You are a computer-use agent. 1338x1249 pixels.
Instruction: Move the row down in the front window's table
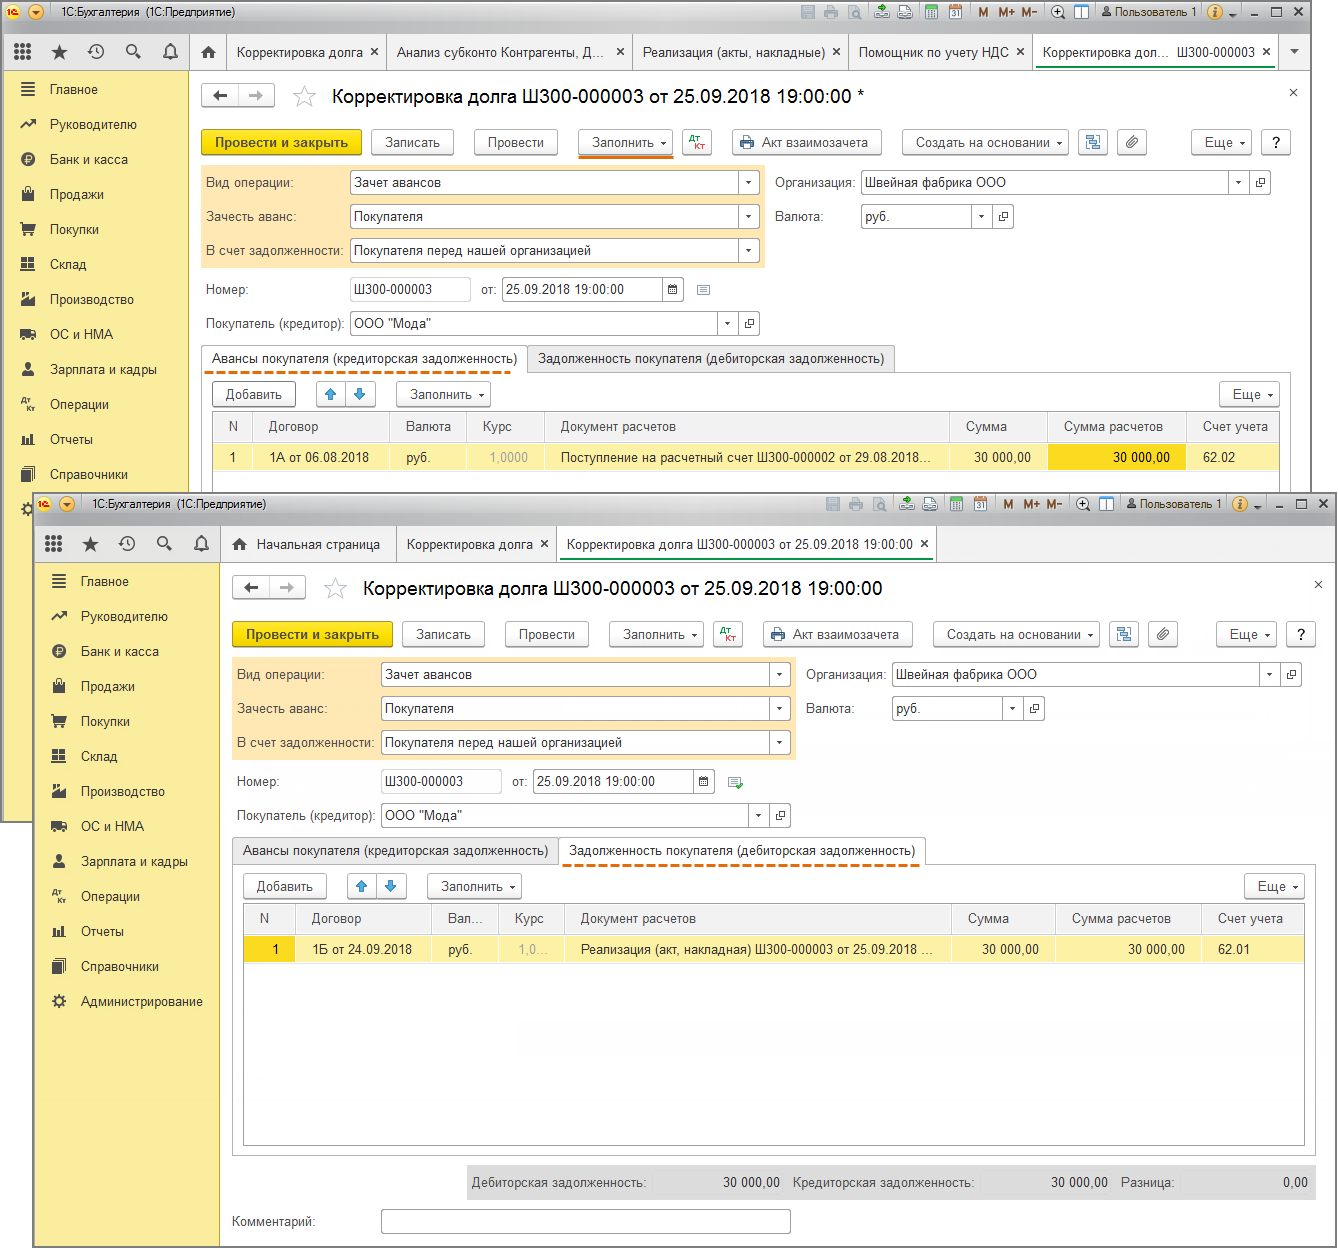(x=391, y=887)
